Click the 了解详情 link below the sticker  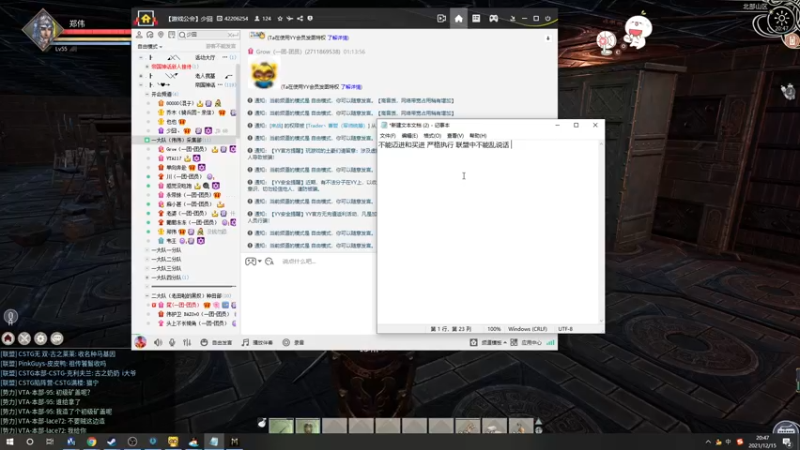351,87
